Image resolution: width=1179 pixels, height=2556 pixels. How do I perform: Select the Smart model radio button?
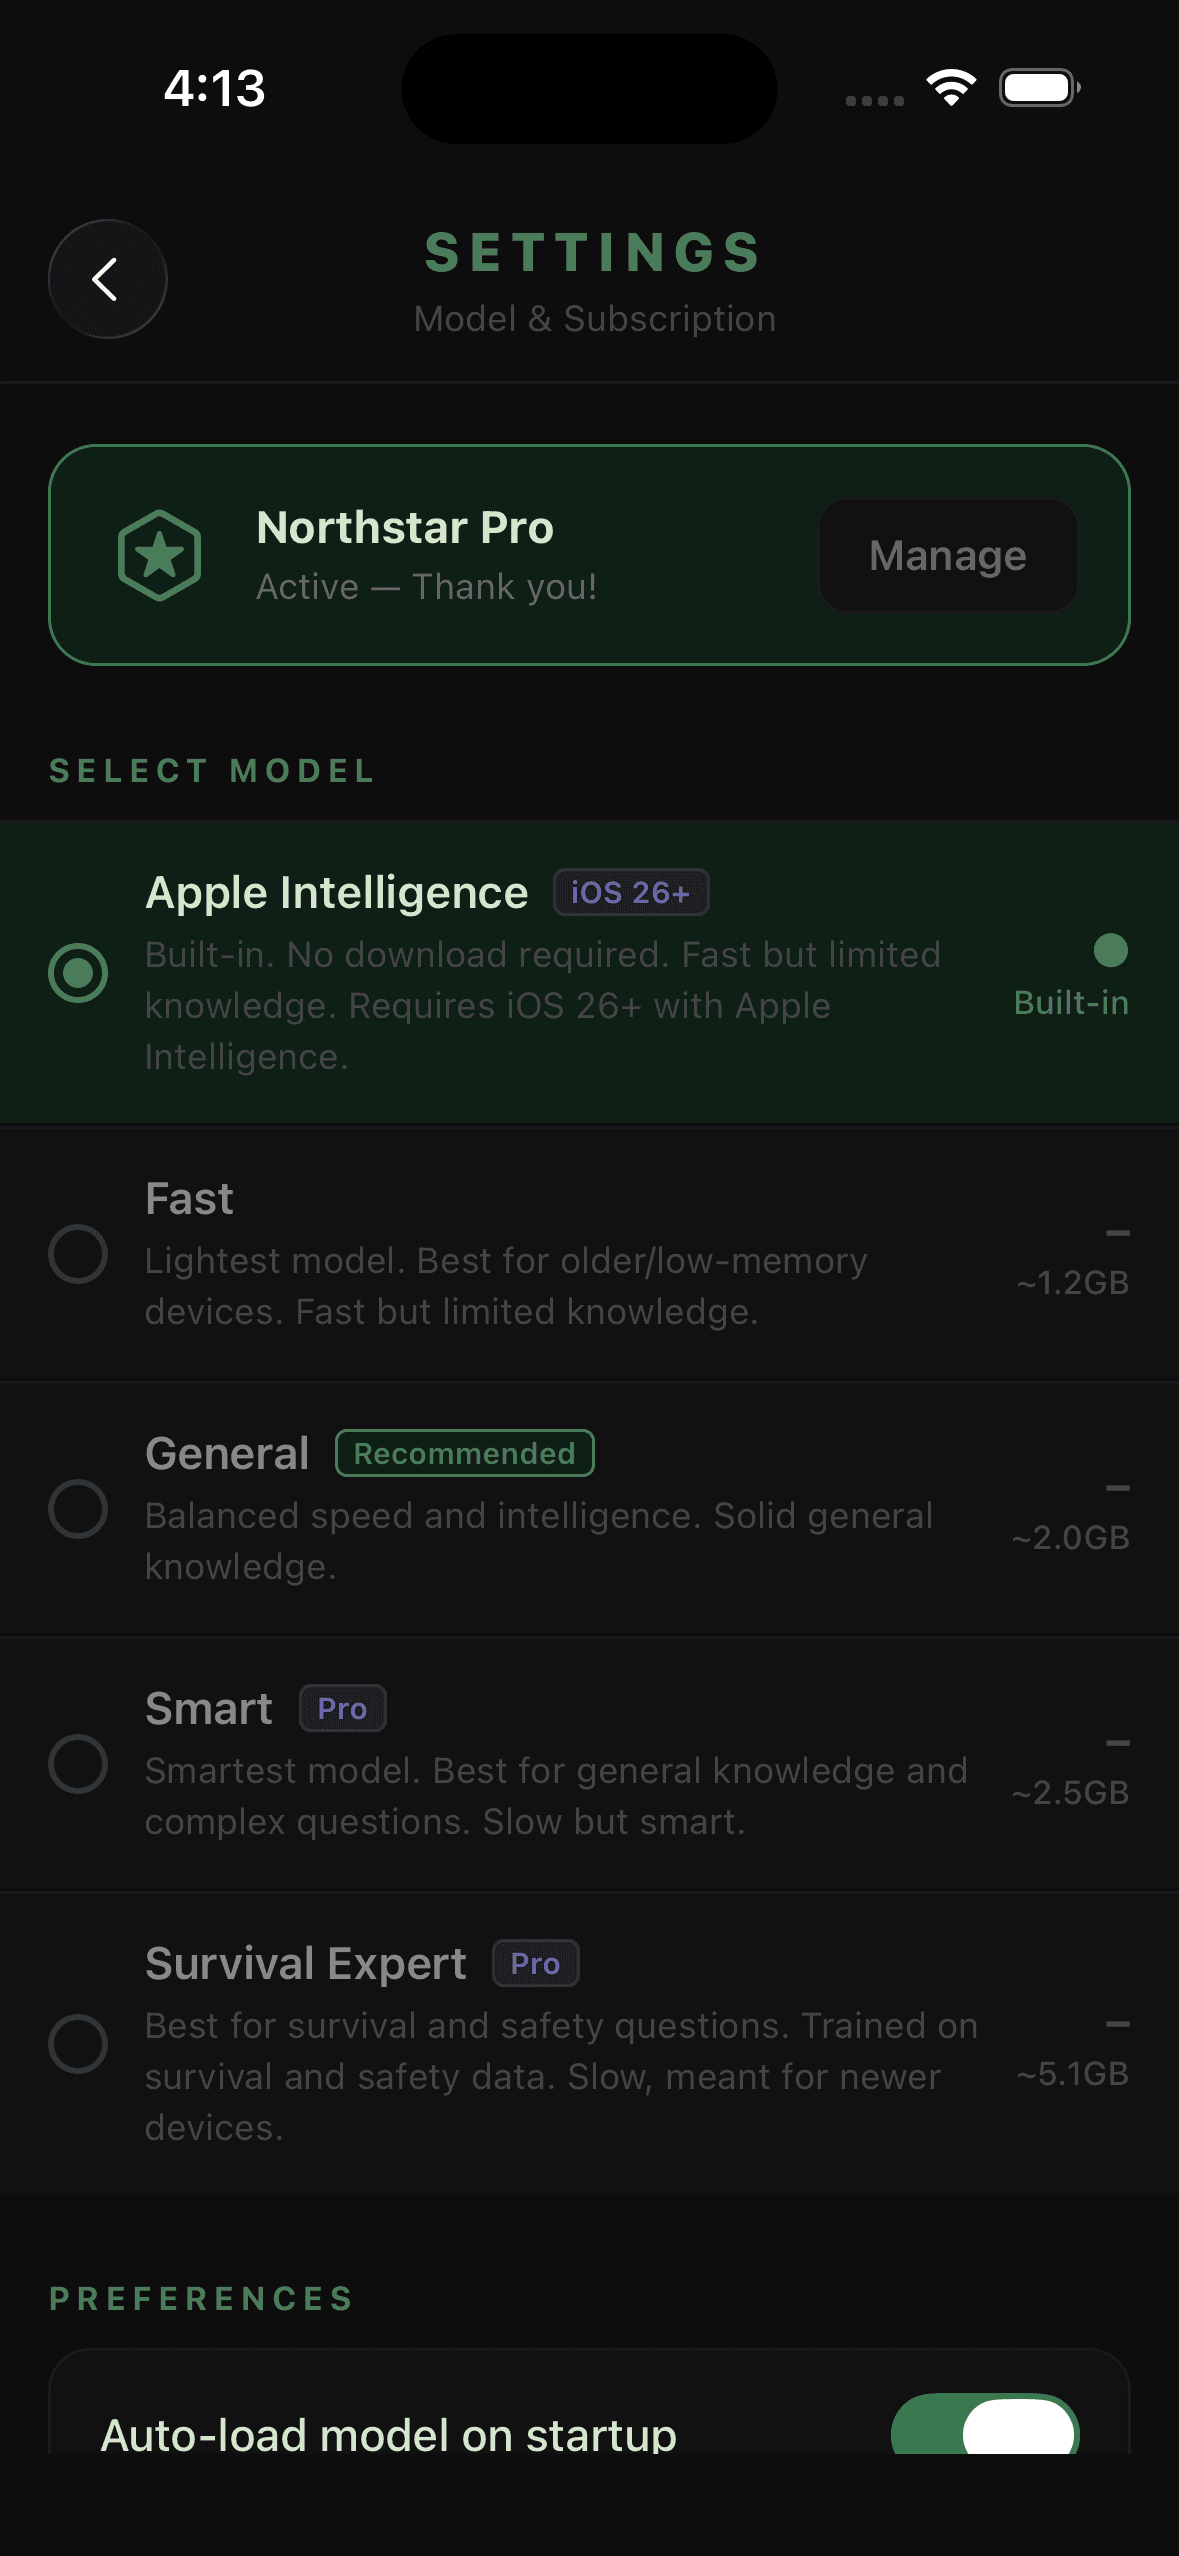point(78,1764)
